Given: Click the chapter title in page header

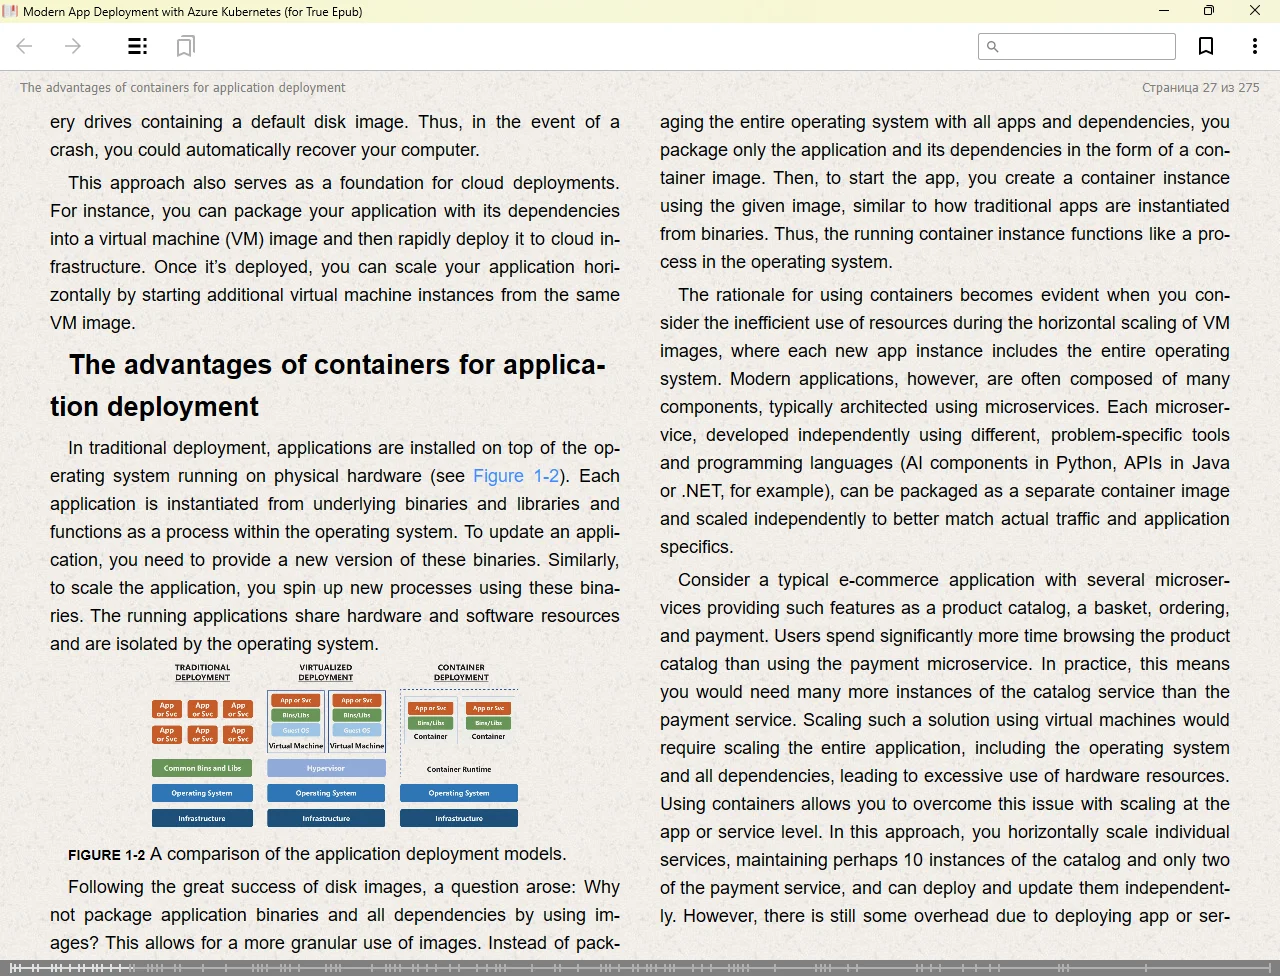Looking at the screenshot, I should pyautogui.click(x=183, y=88).
